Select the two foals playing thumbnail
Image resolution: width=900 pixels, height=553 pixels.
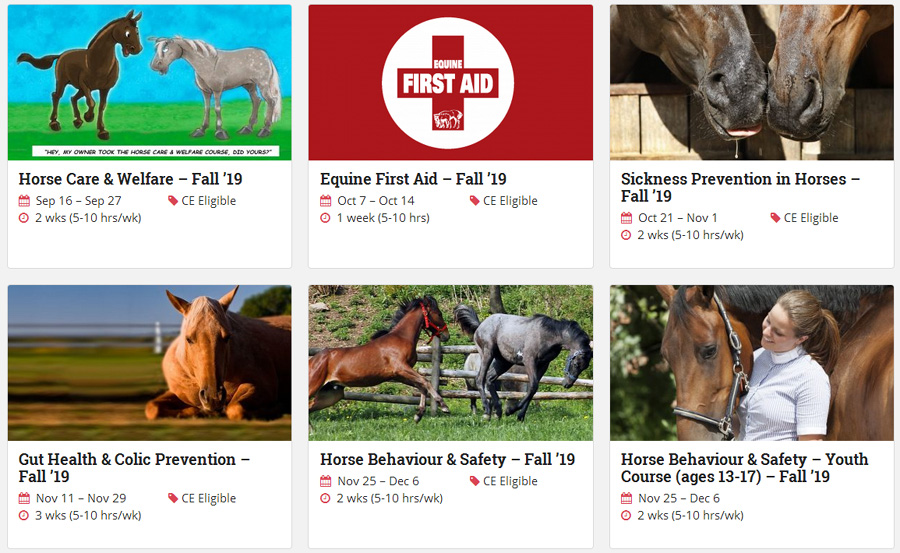click(451, 363)
